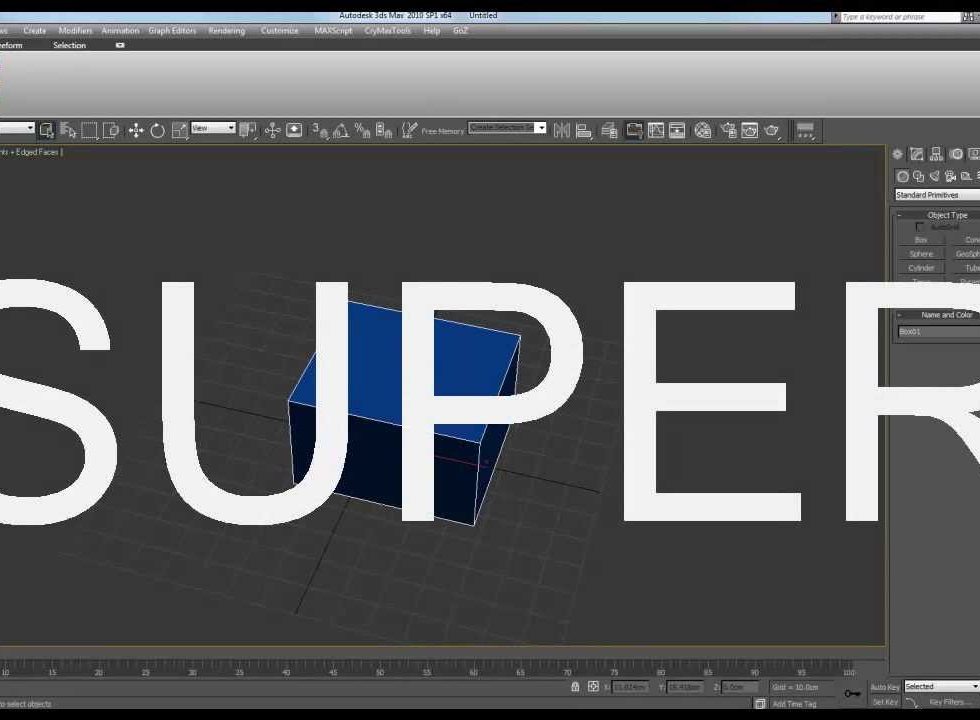
Task: Click the object name field Box01
Action: tap(939, 332)
